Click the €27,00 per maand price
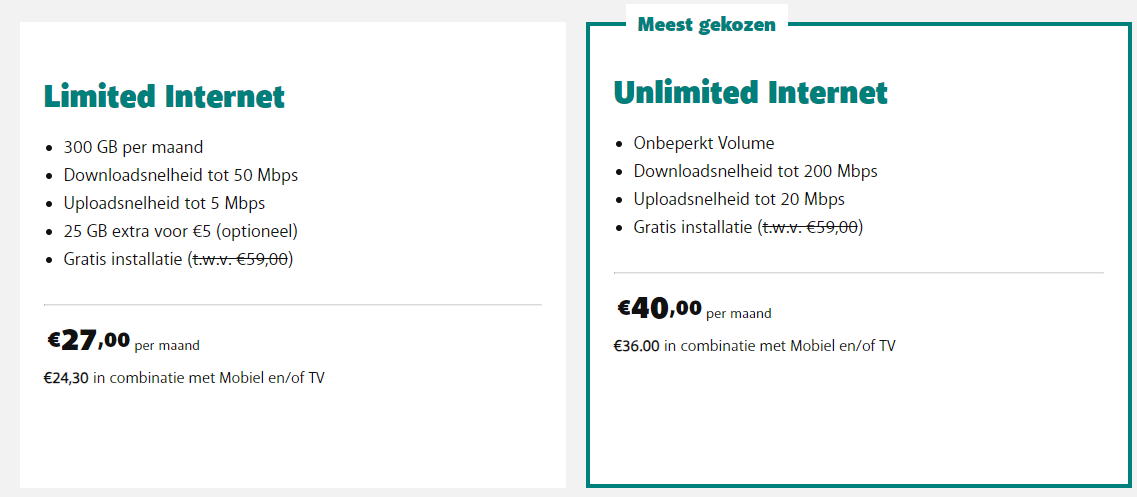1137x497 pixels. pyautogui.click(x=123, y=340)
